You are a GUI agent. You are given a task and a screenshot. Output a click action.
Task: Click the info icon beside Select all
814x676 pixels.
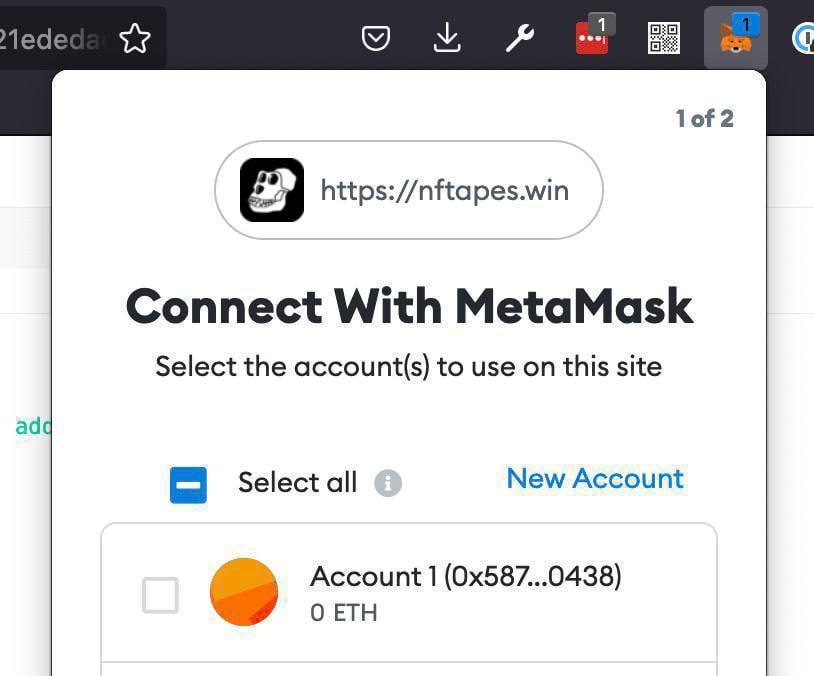coord(388,484)
